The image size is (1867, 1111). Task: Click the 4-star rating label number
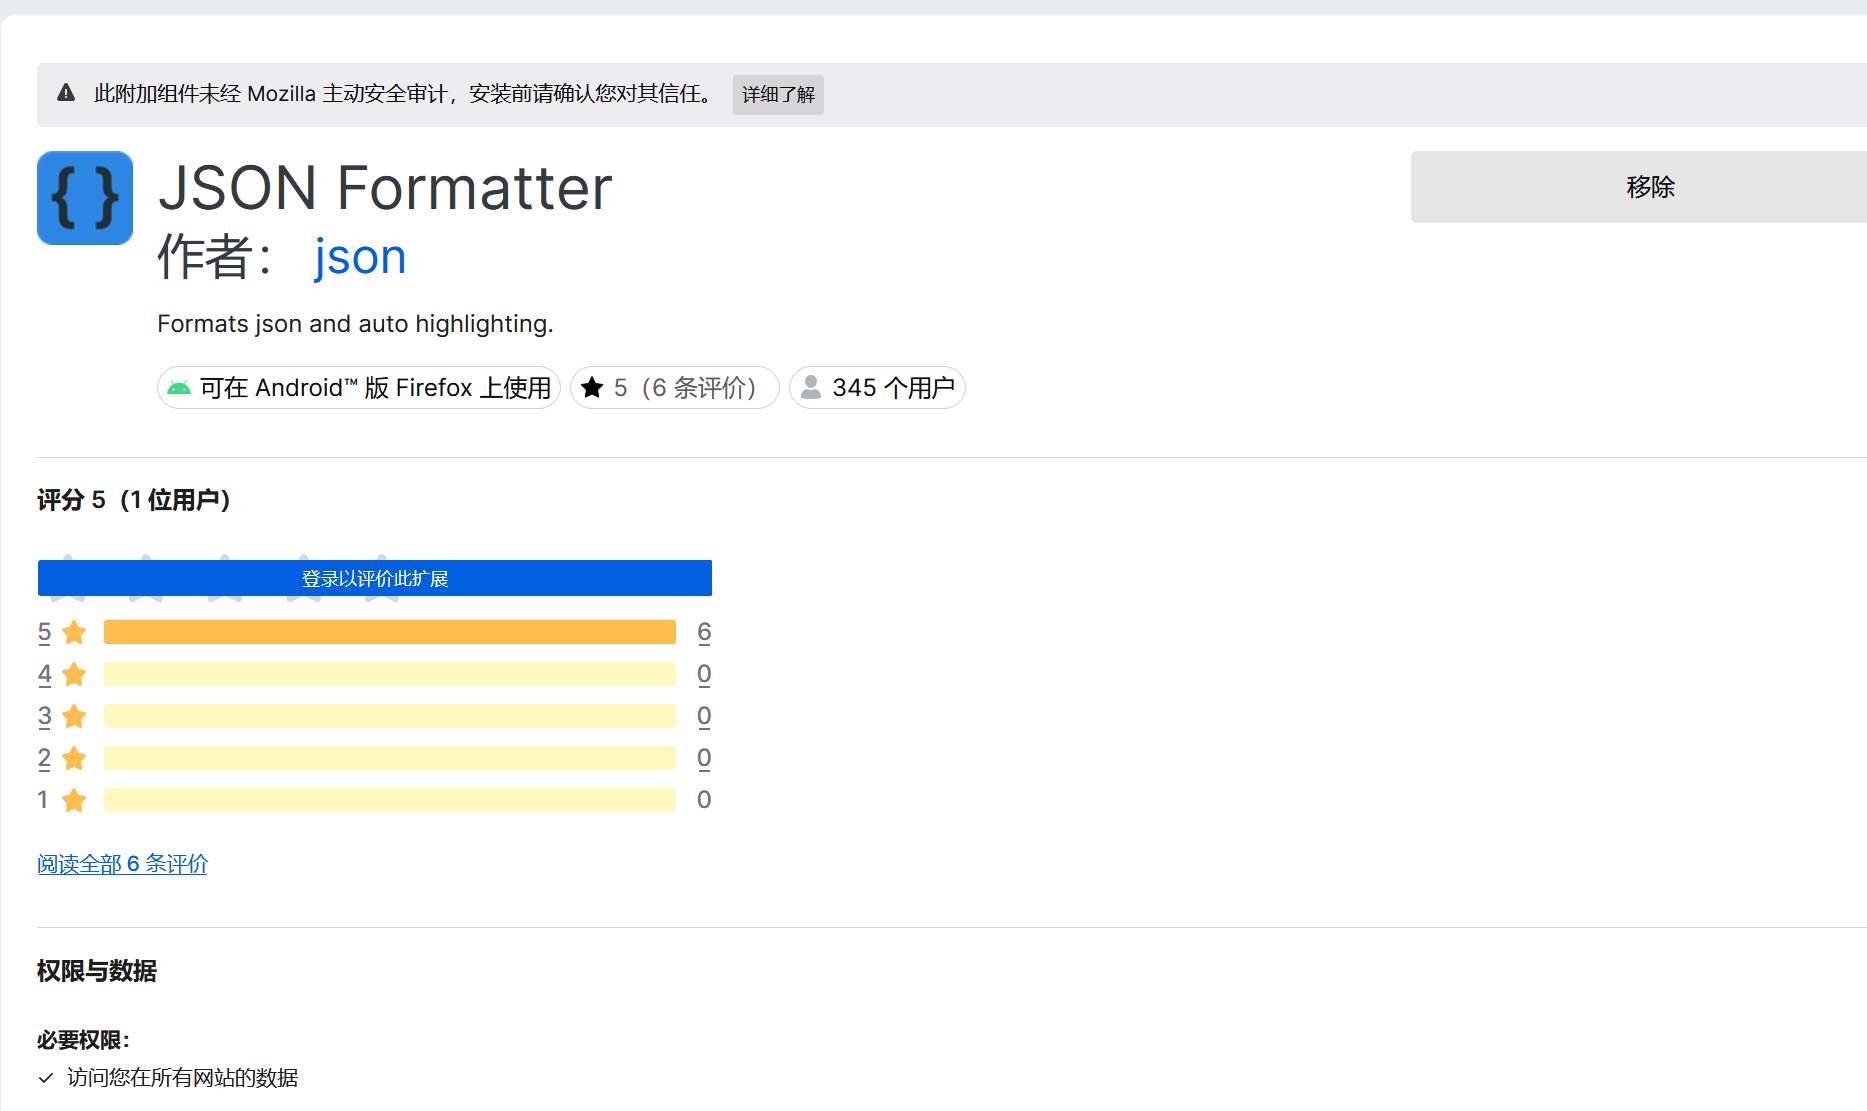[x=44, y=674]
